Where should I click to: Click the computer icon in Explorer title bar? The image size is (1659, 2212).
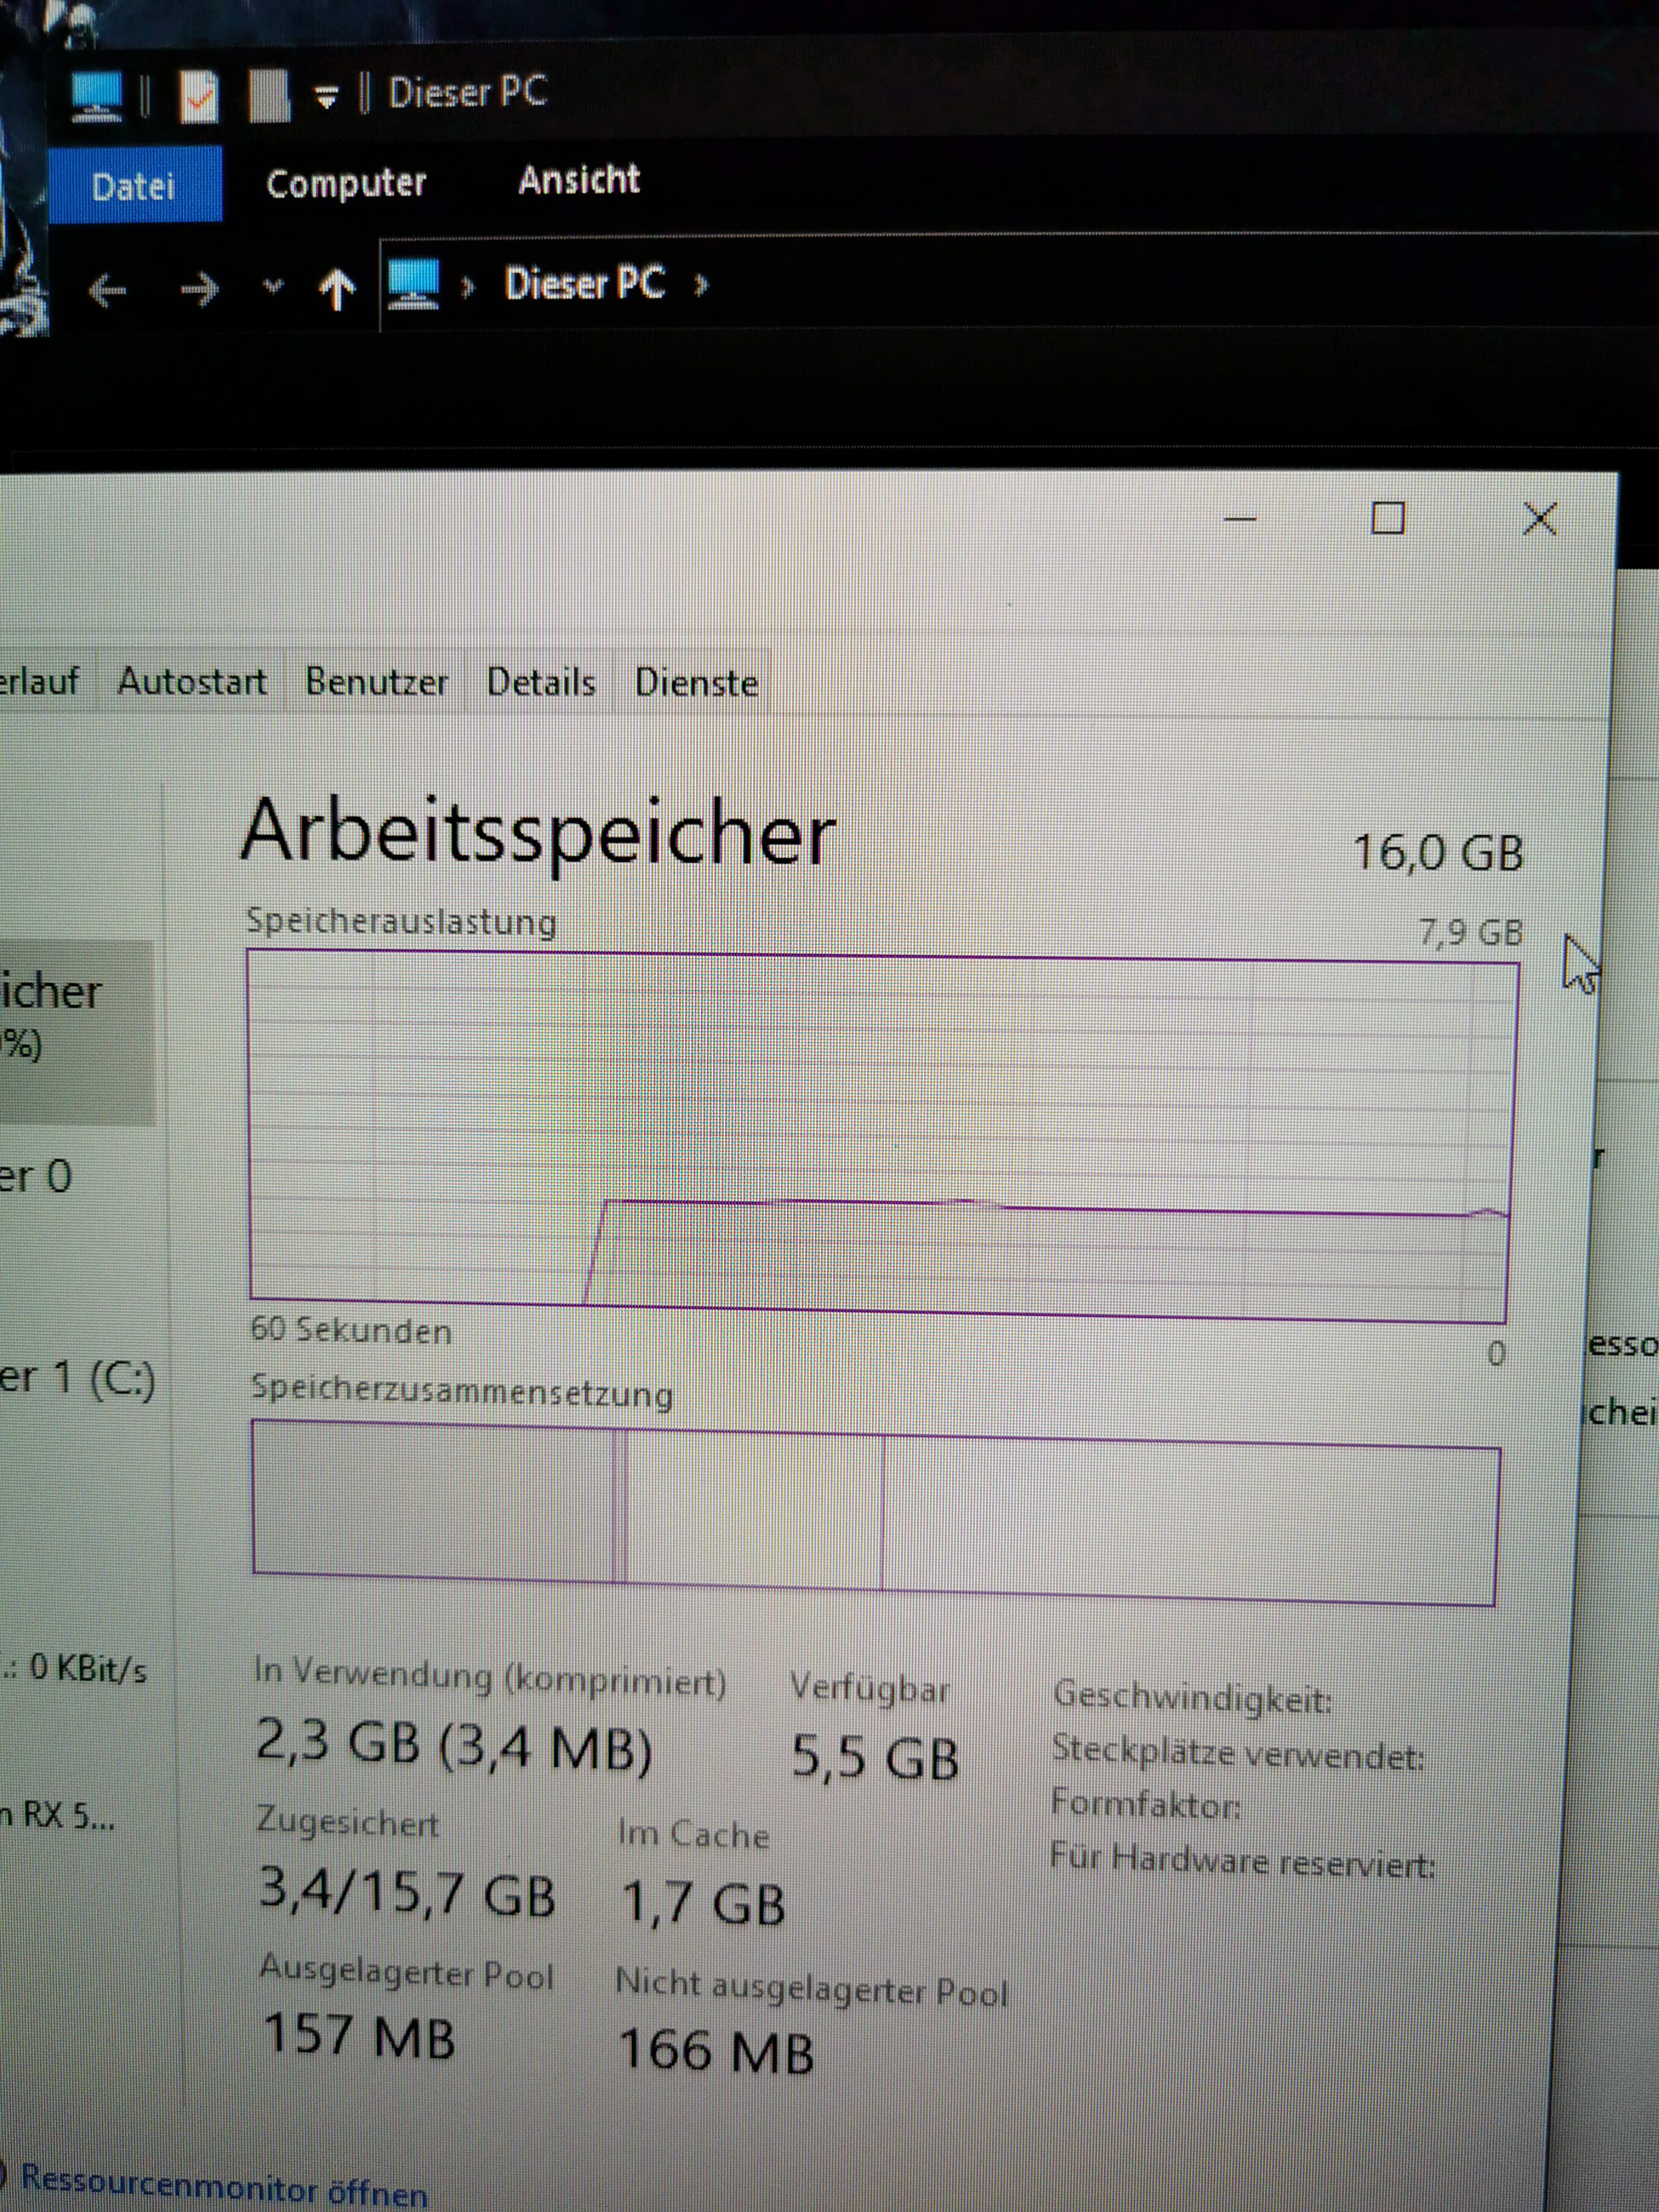pos(96,96)
